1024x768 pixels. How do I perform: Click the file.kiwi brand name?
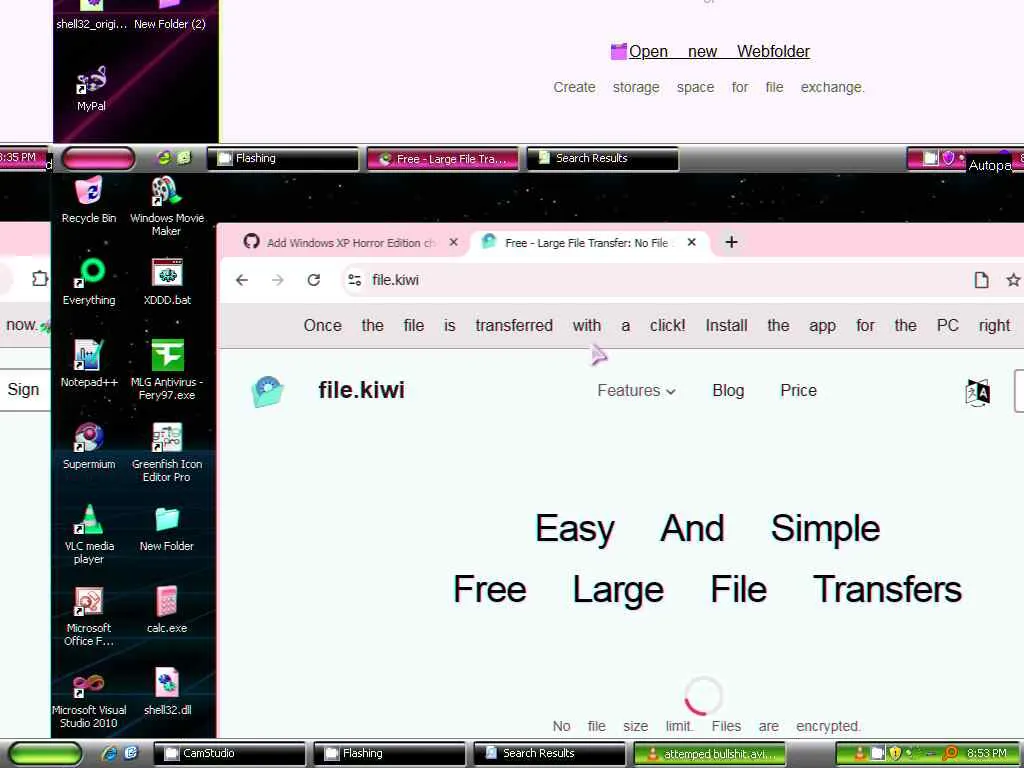[x=361, y=391]
